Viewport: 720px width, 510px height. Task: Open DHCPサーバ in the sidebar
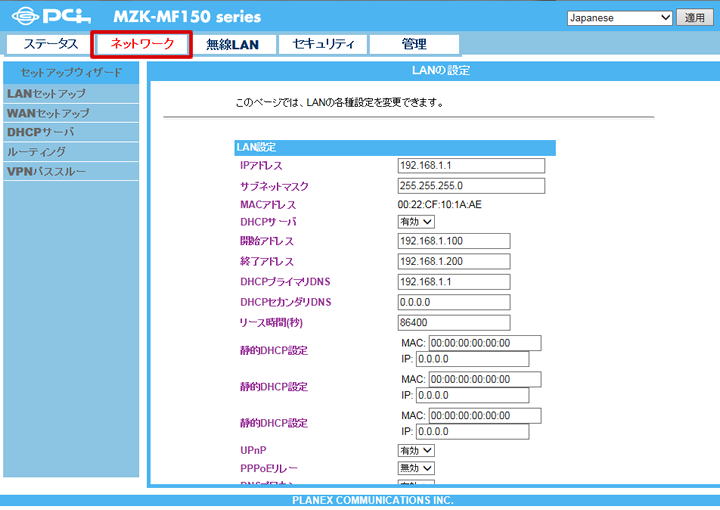click(71, 132)
